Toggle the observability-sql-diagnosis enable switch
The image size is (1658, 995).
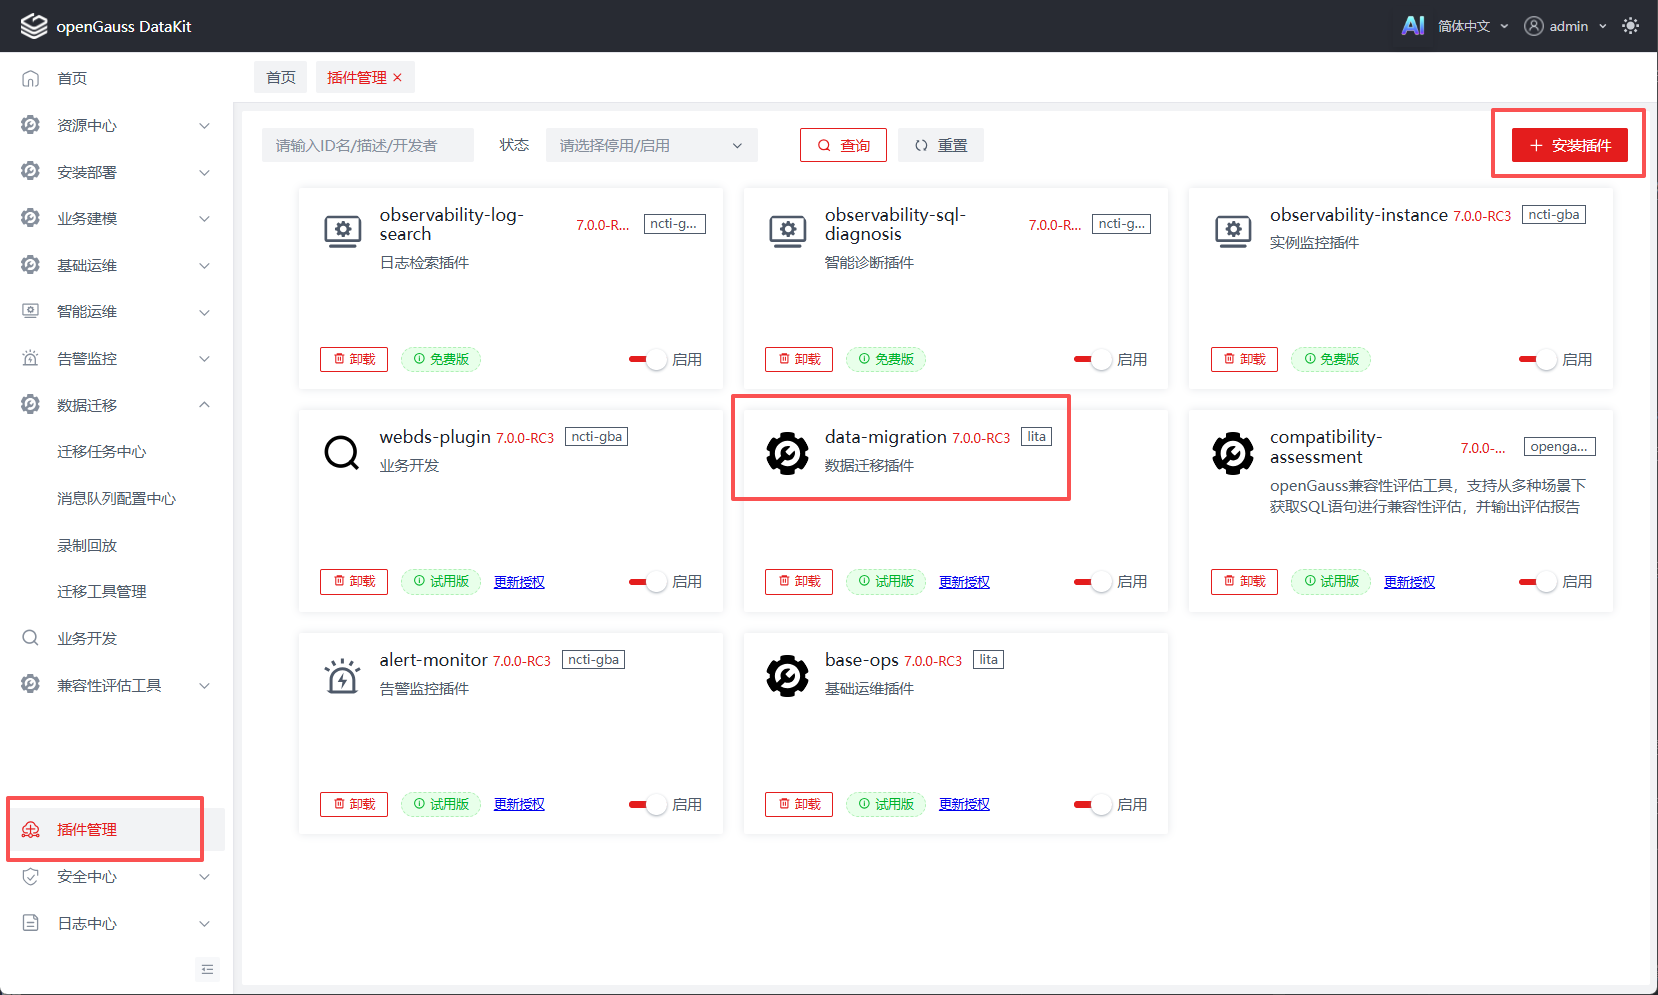click(x=1093, y=360)
